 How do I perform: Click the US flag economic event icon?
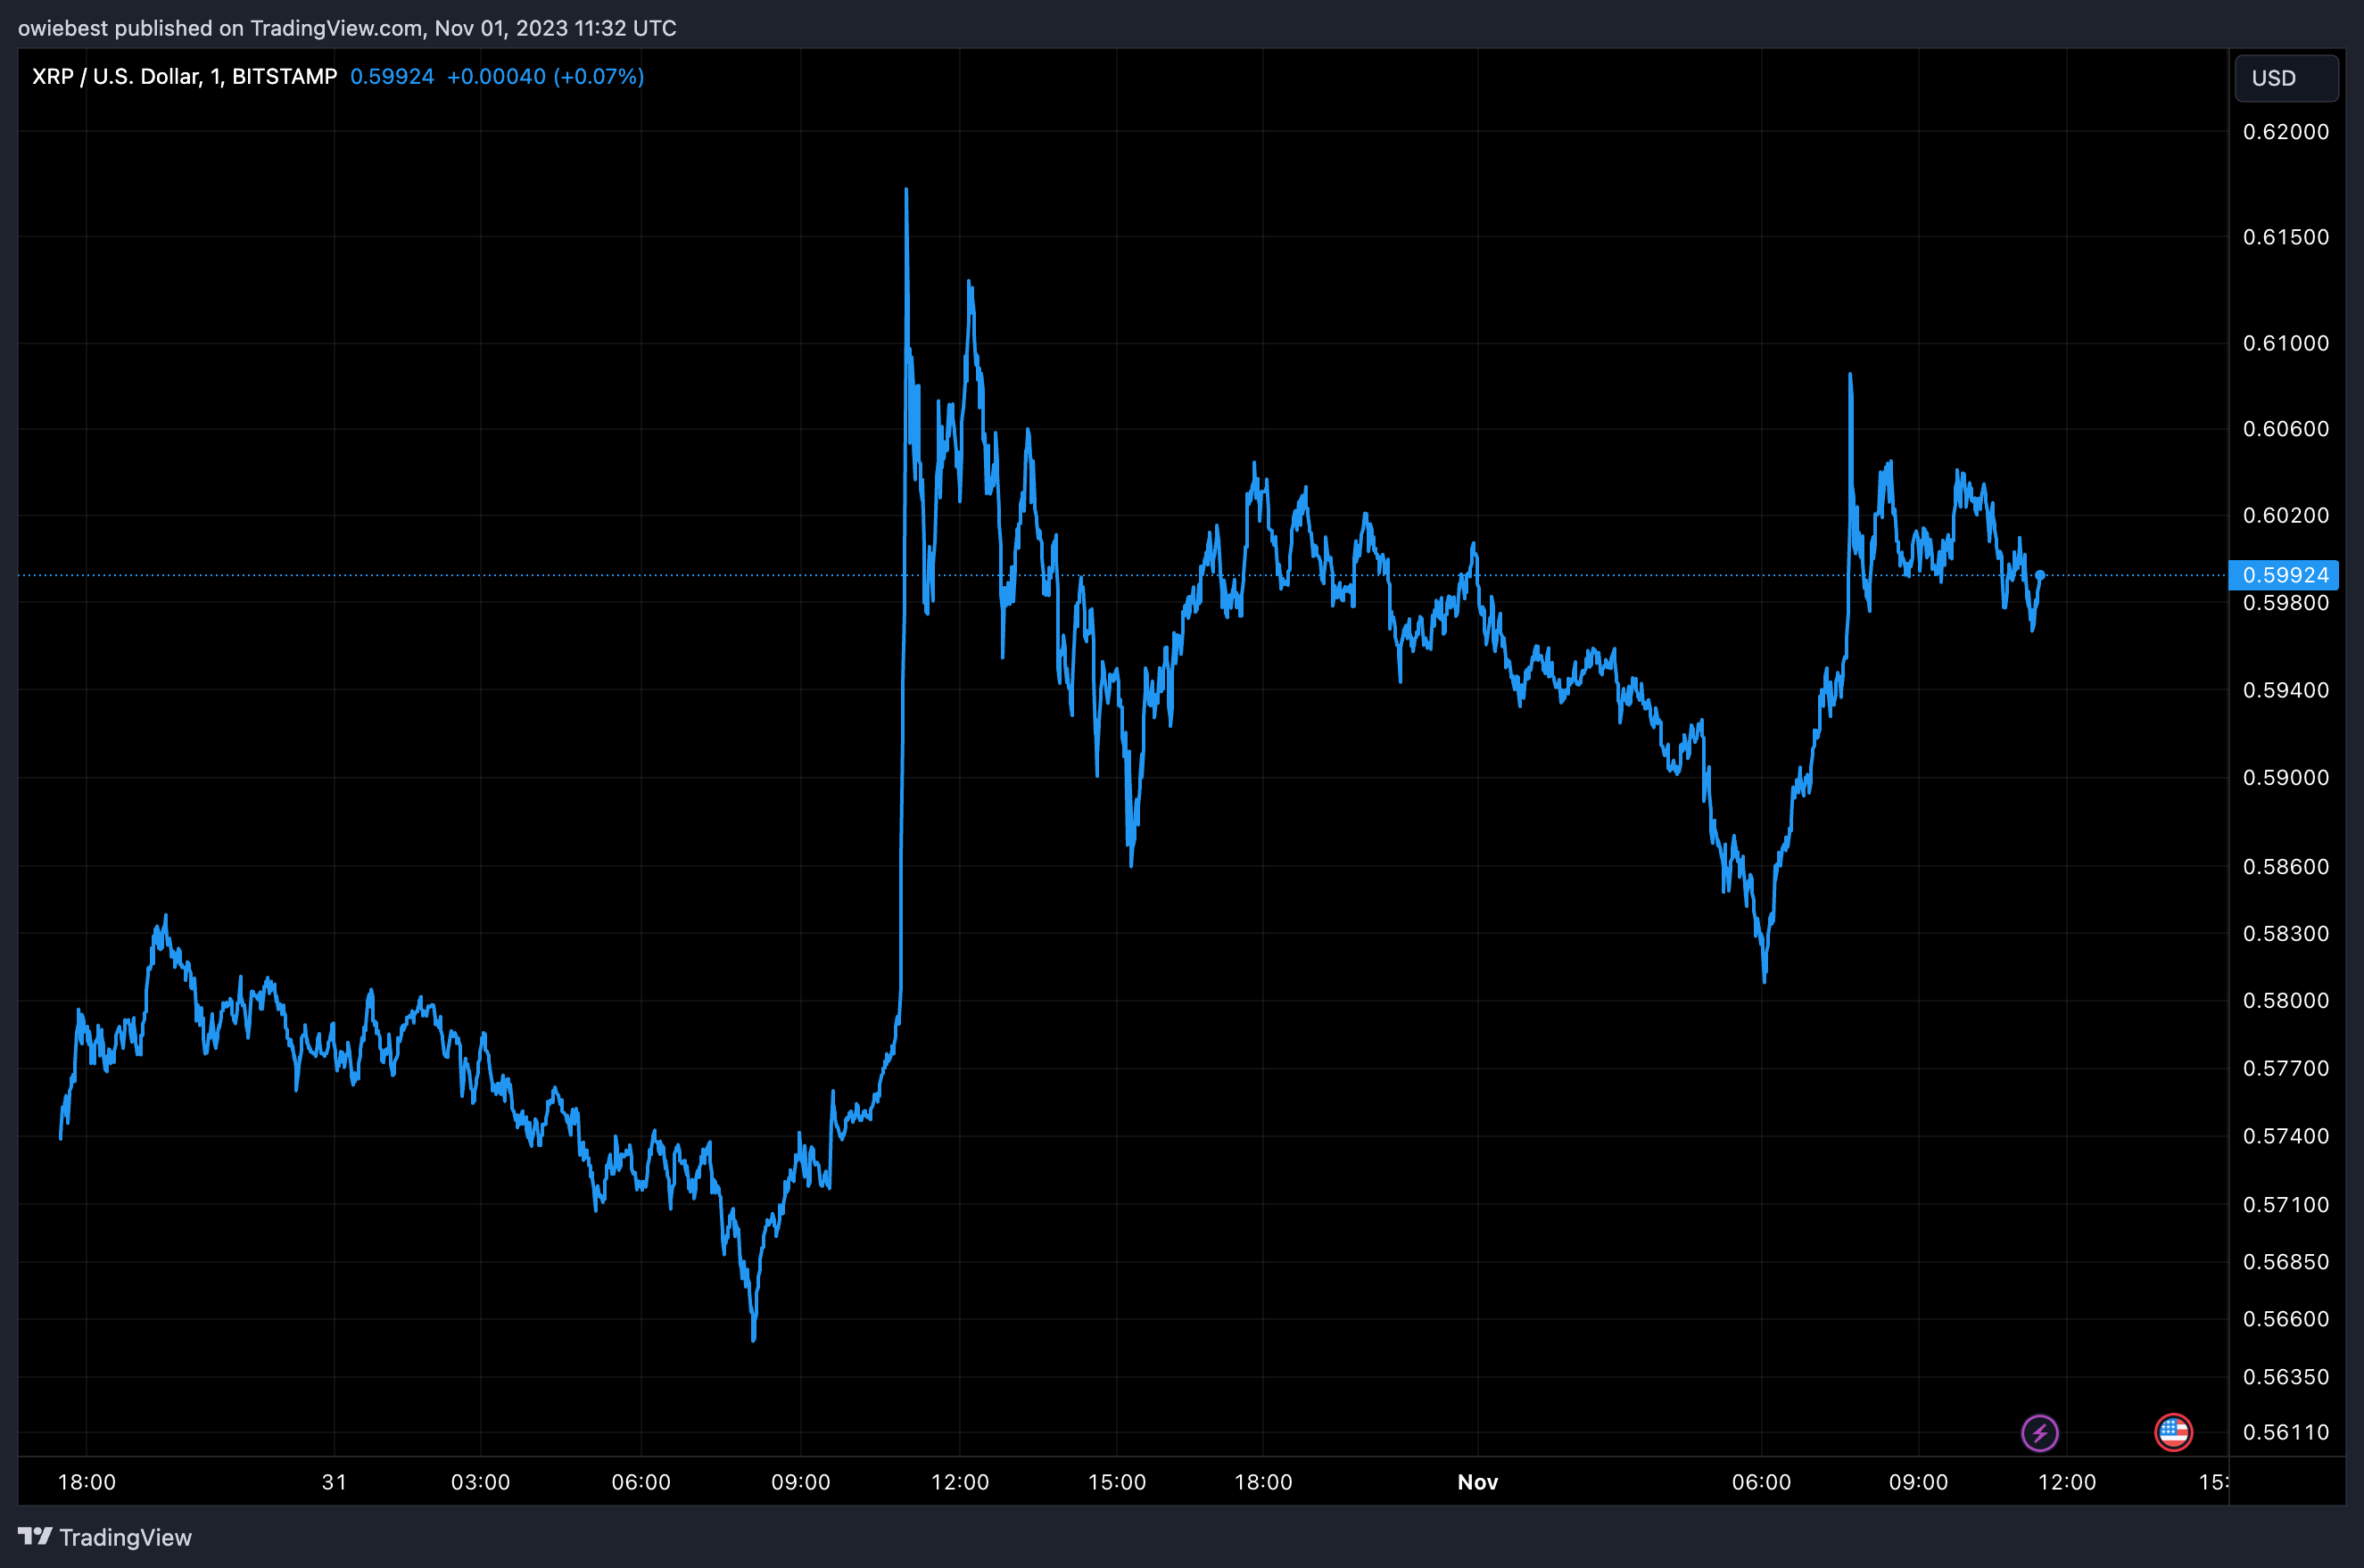pos(2173,1432)
